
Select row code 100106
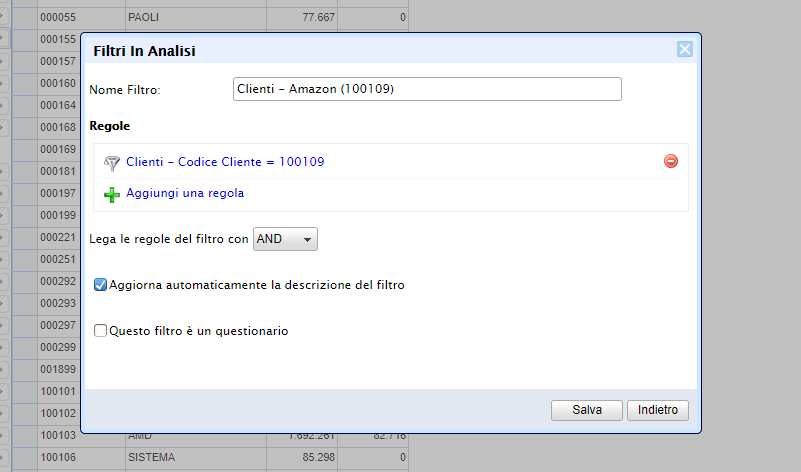(58, 458)
